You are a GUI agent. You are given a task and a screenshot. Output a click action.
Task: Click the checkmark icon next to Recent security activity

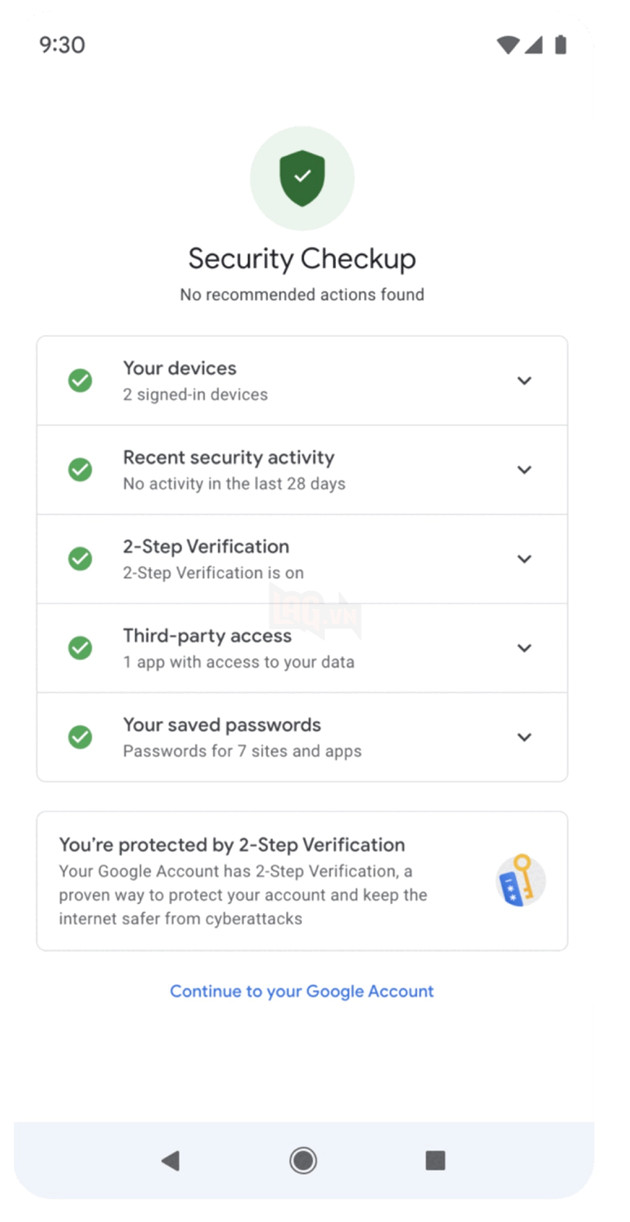80,469
